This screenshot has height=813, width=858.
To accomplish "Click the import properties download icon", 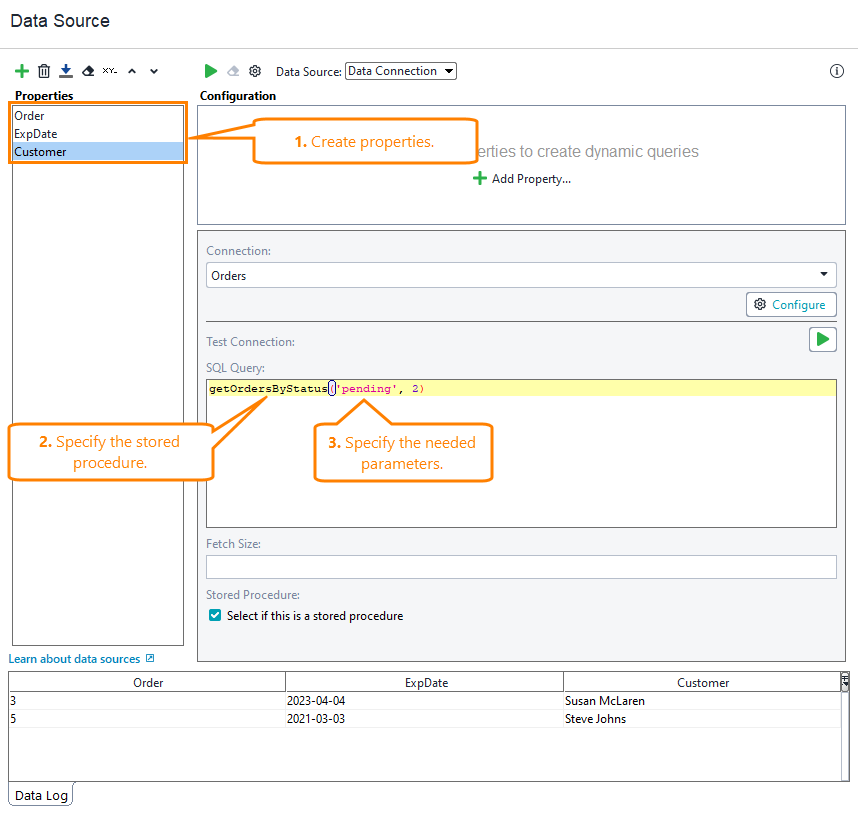I will (65, 71).
